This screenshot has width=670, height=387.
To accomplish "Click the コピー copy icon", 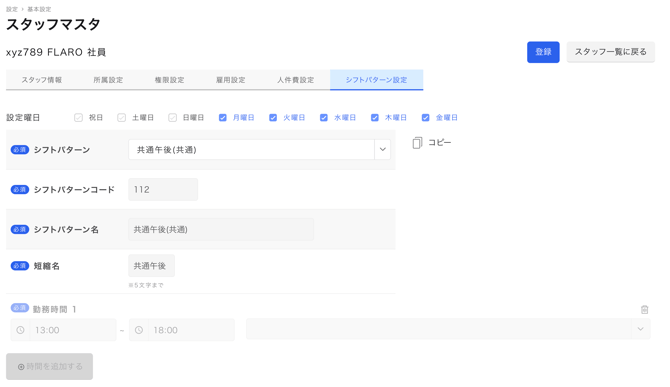I will pos(417,143).
